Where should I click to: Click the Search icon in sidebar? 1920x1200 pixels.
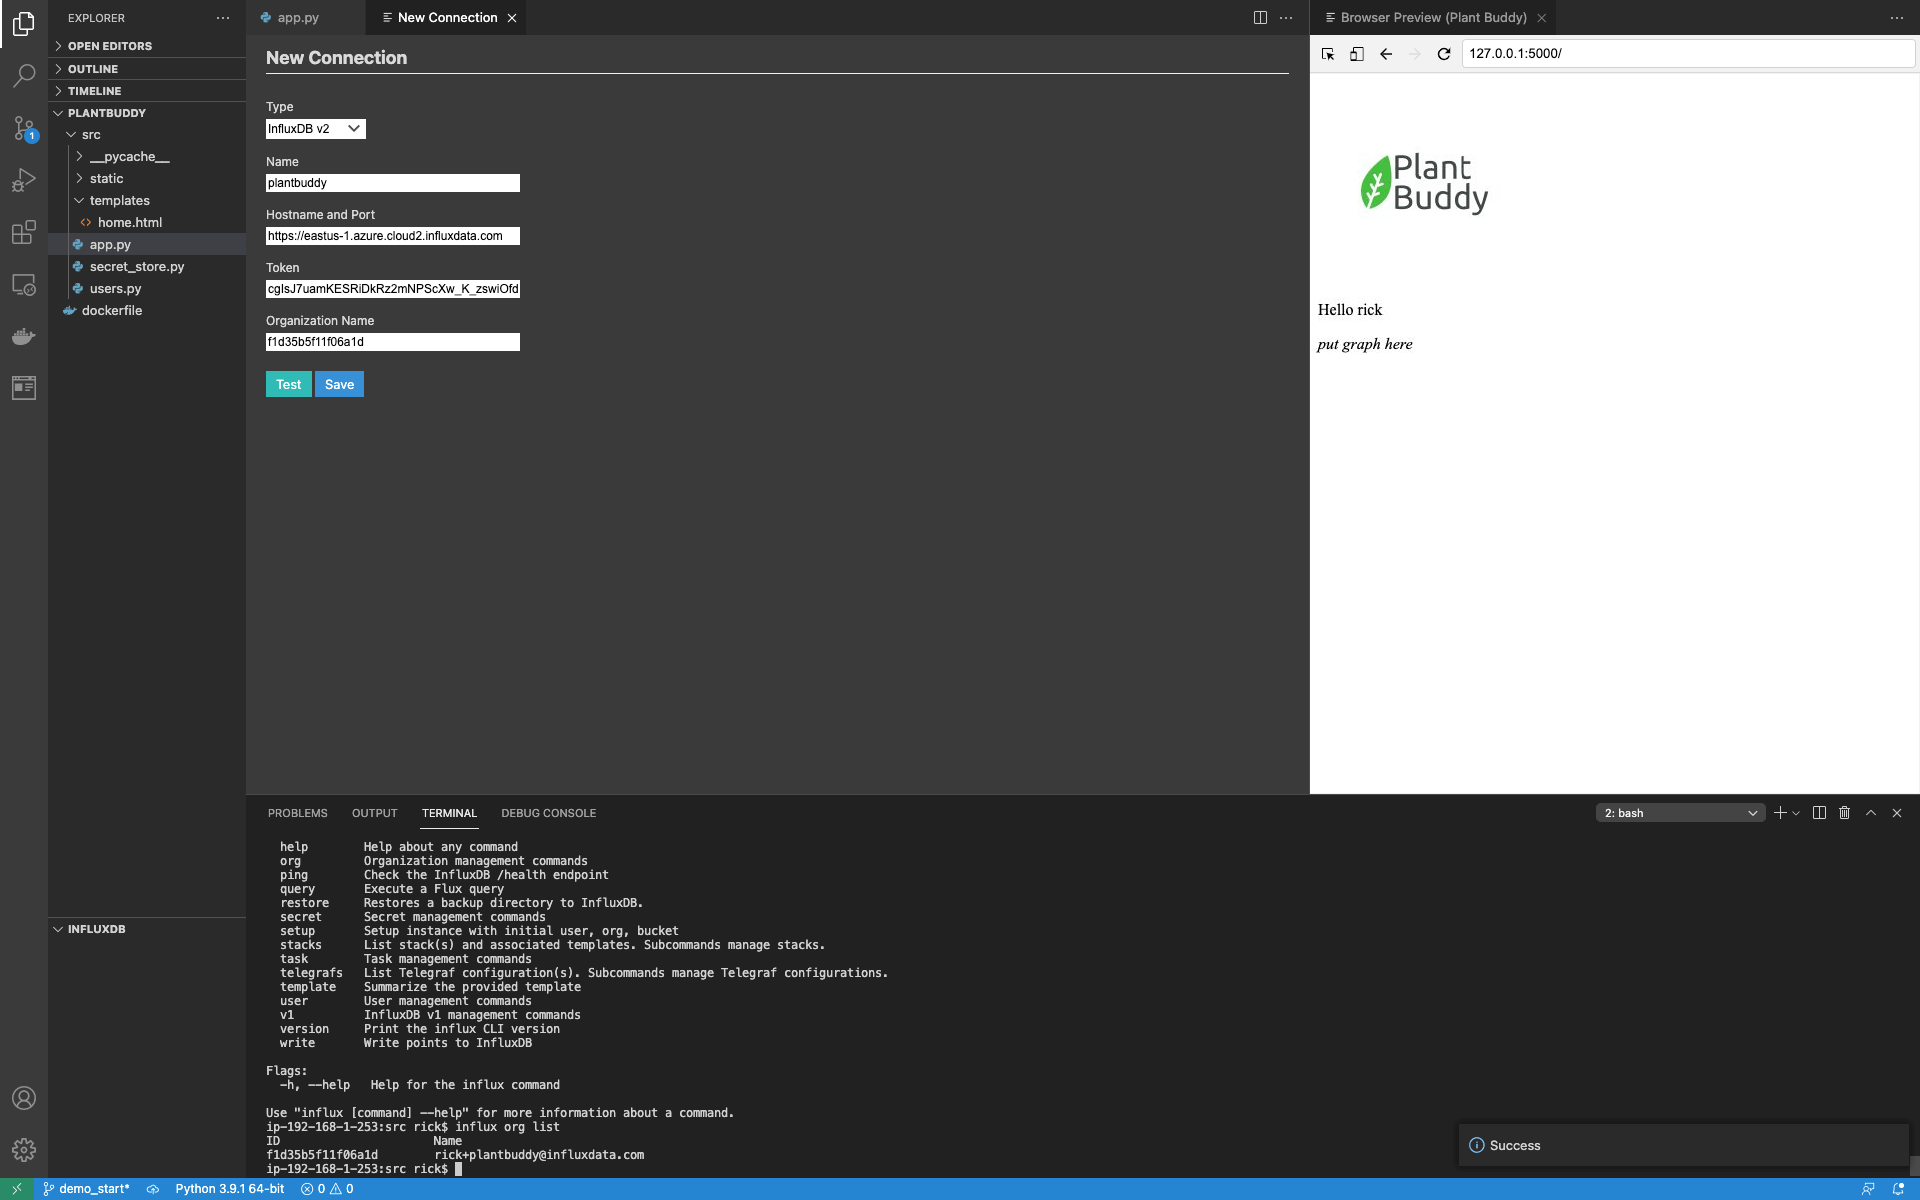pos(23,75)
